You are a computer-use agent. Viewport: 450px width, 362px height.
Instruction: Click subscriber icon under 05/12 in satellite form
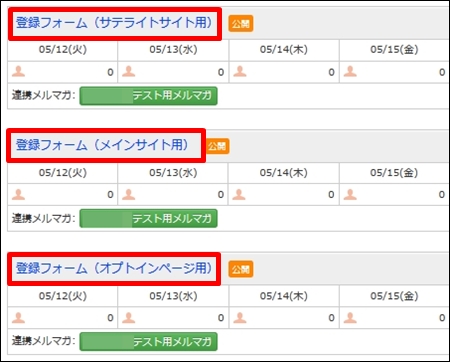point(18,71)
